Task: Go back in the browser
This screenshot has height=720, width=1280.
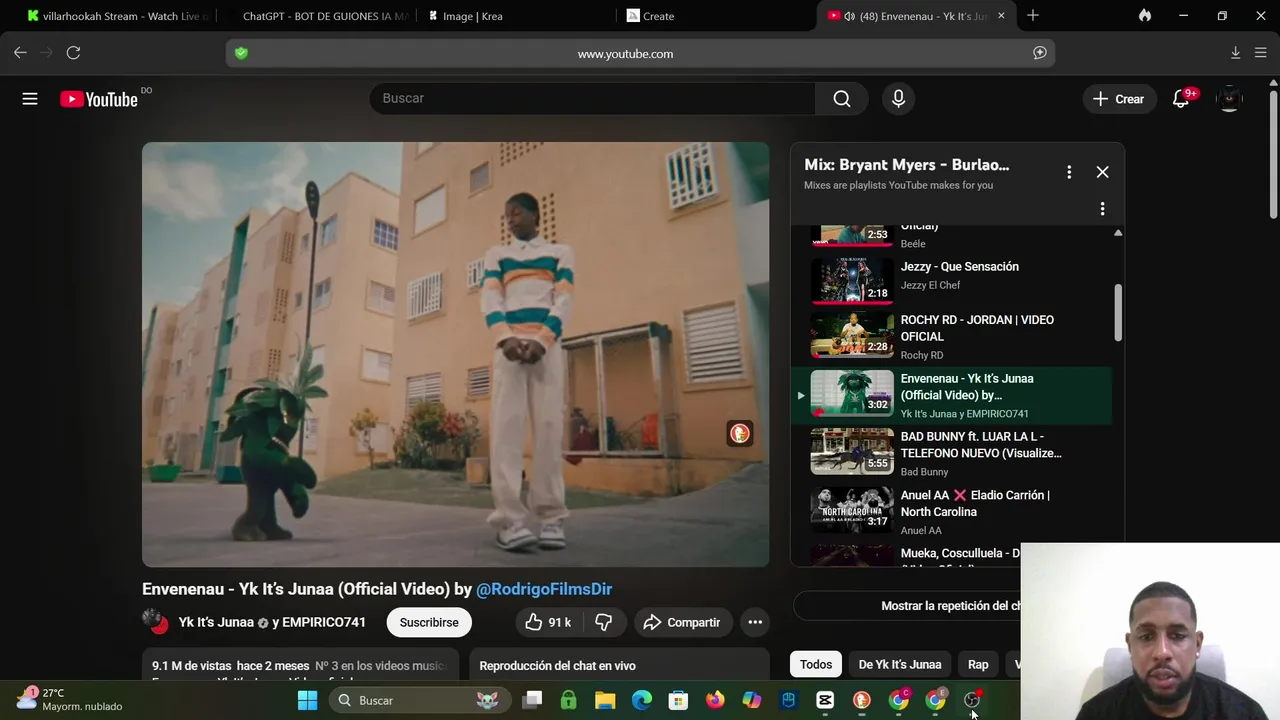Action: click(x=20, y=53)
